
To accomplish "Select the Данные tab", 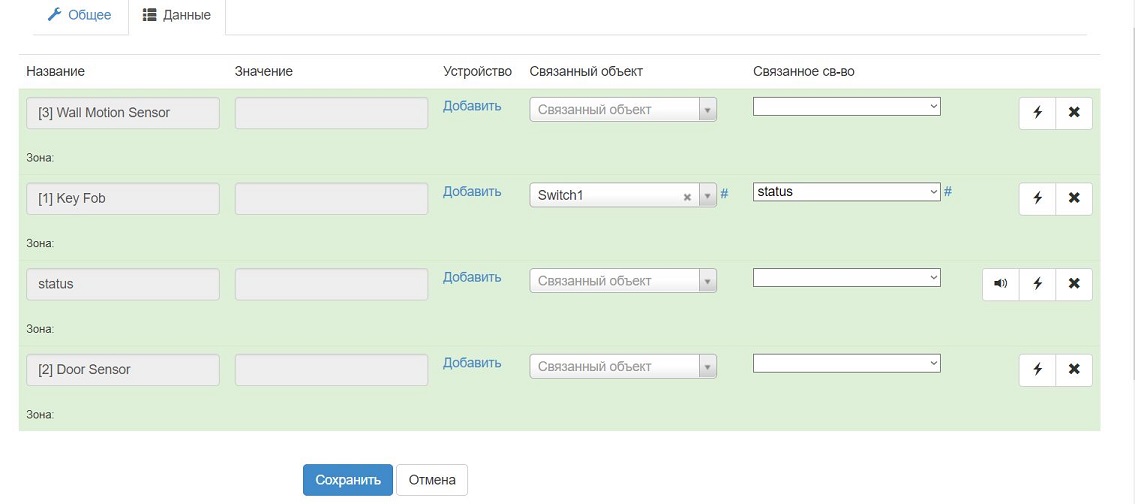I will pos(177,16).
